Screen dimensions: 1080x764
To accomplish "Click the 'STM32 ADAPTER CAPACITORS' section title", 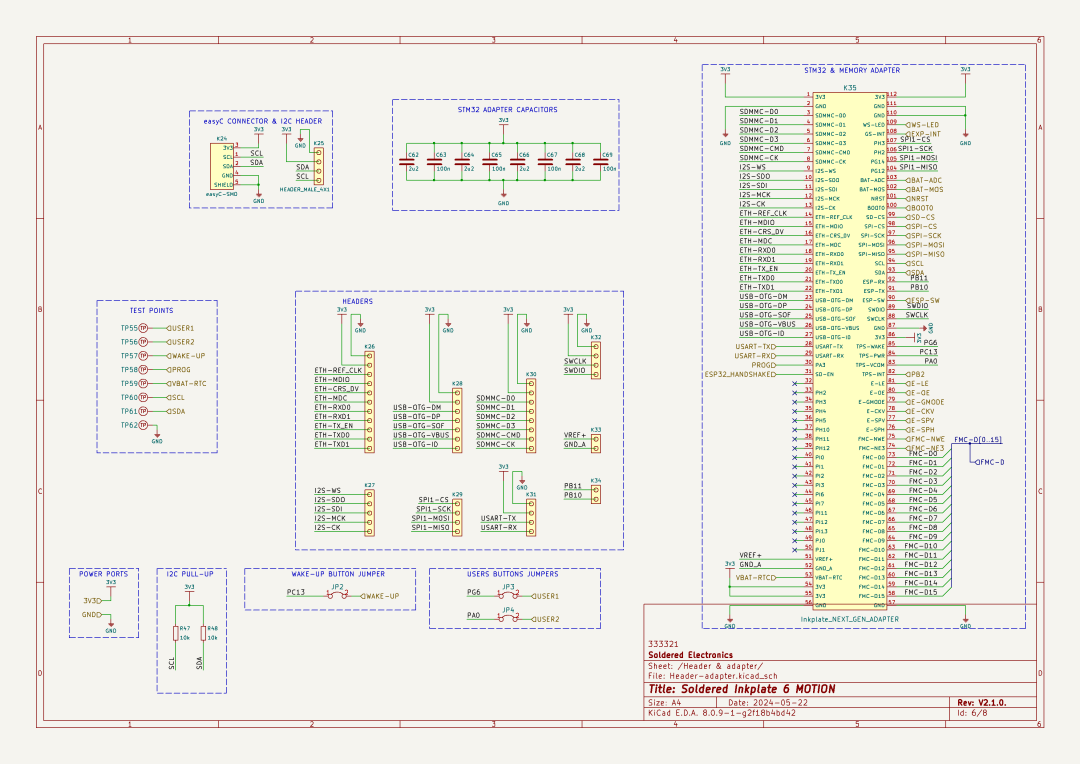I will point(508,110).
